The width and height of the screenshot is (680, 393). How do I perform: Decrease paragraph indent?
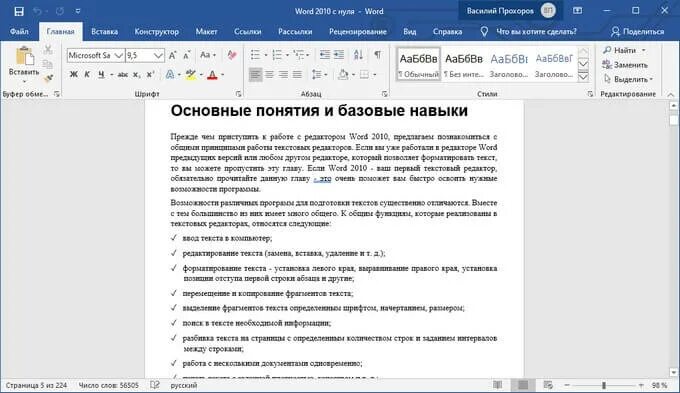(324, 55)
